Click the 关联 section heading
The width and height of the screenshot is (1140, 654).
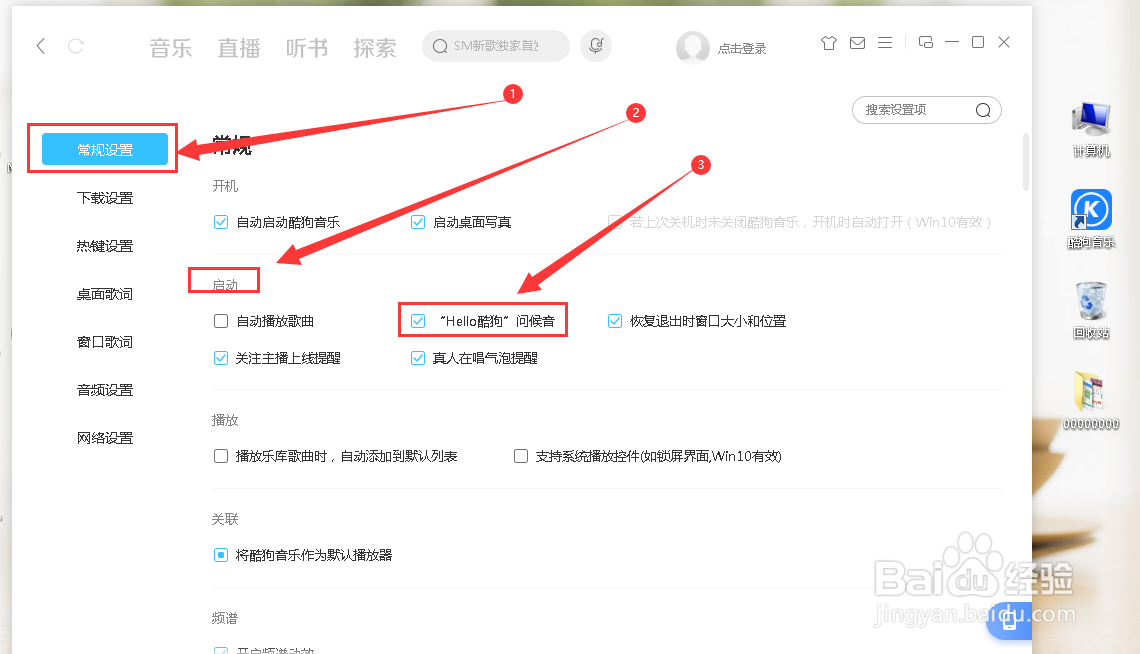(225, 519)
